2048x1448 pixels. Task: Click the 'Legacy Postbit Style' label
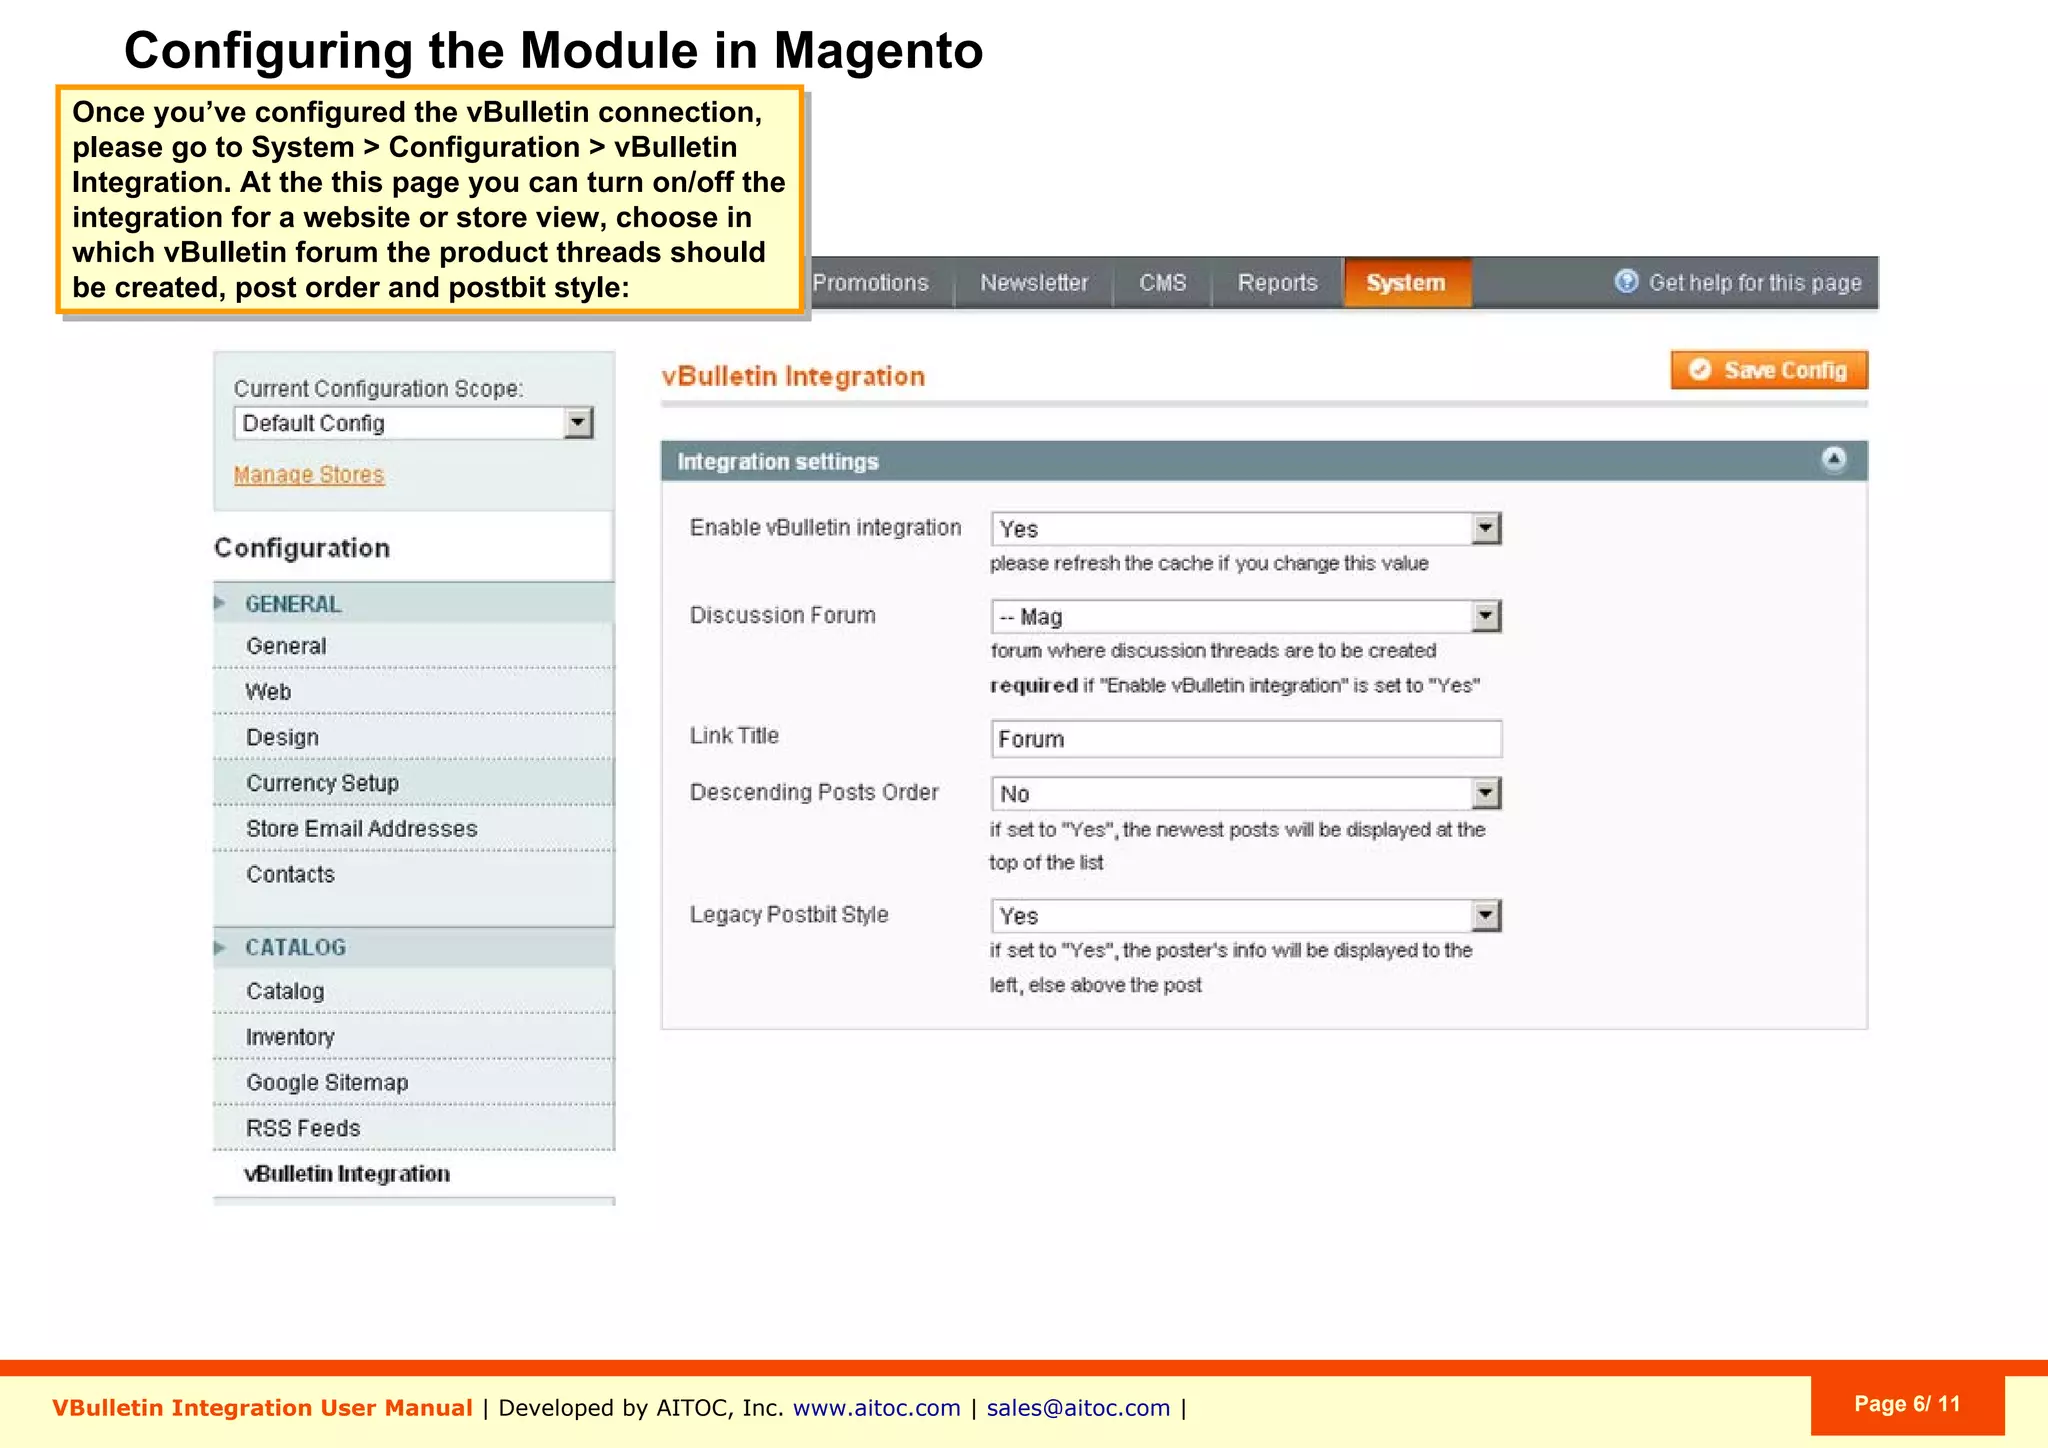(x=789, y=914)
